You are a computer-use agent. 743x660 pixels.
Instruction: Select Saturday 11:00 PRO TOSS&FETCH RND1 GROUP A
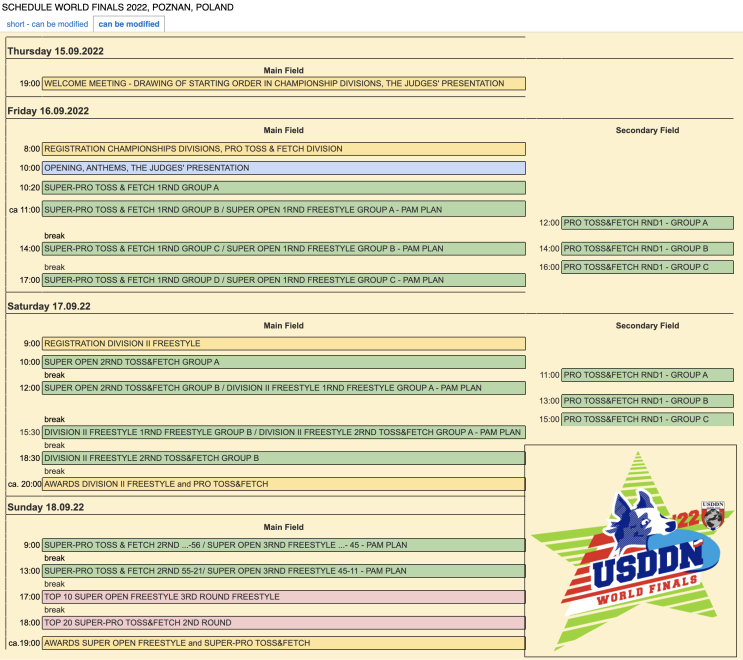(x=647, y=375)
